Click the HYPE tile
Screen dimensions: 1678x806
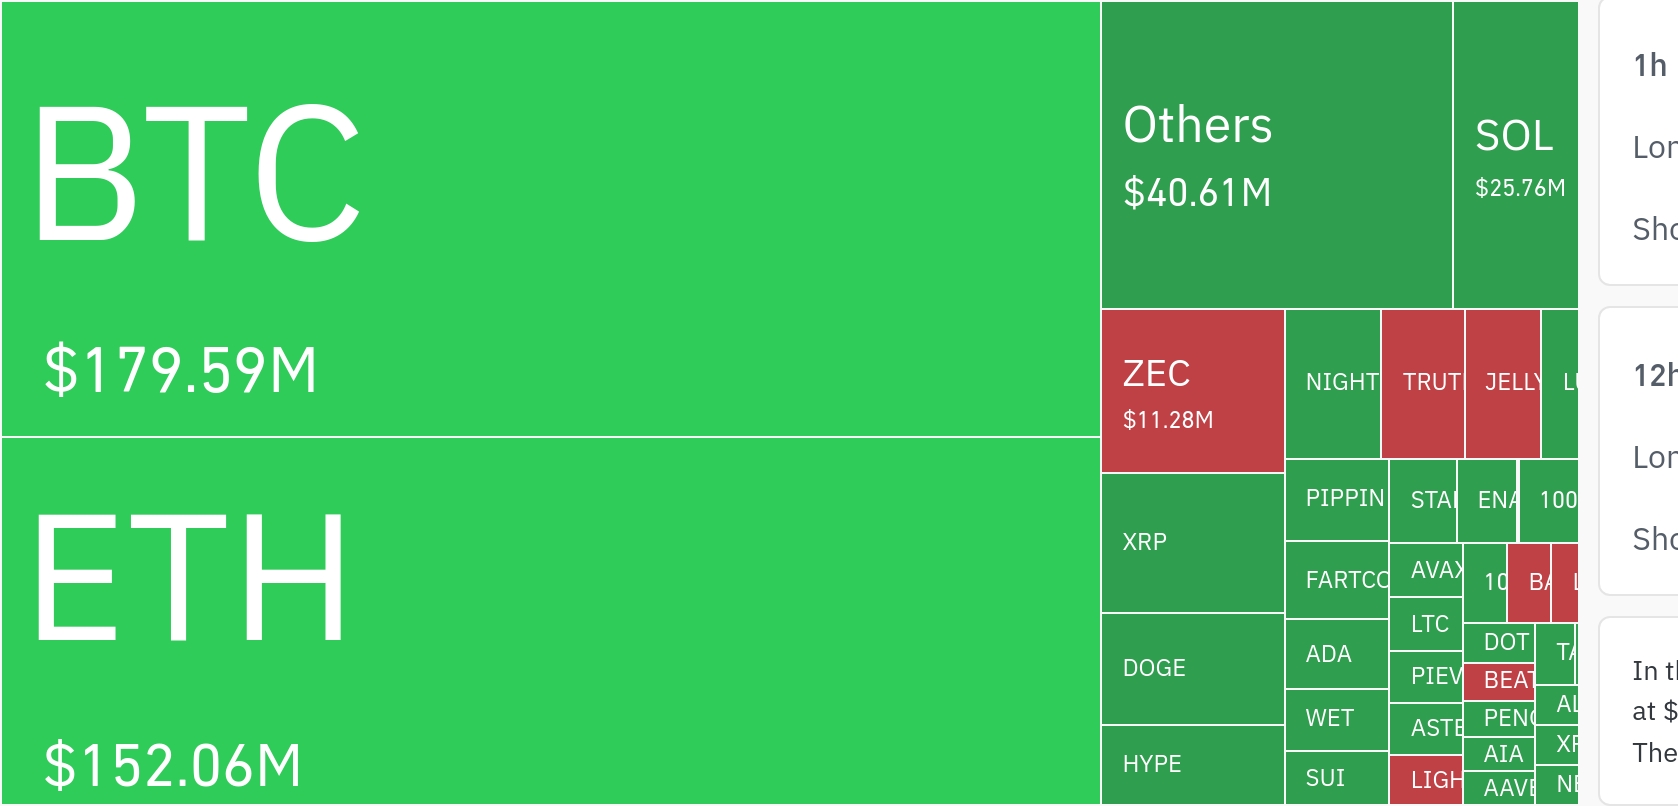[1192, 765]
